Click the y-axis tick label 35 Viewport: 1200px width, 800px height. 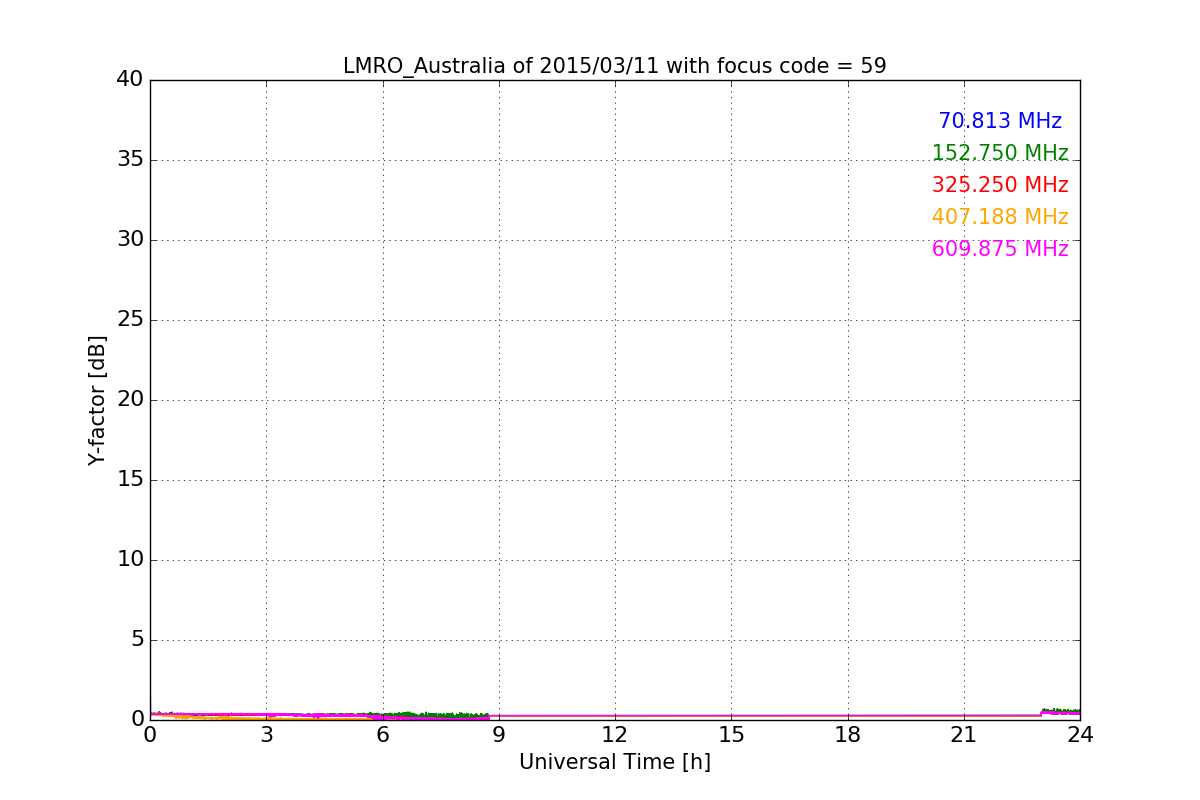point(130,160)
